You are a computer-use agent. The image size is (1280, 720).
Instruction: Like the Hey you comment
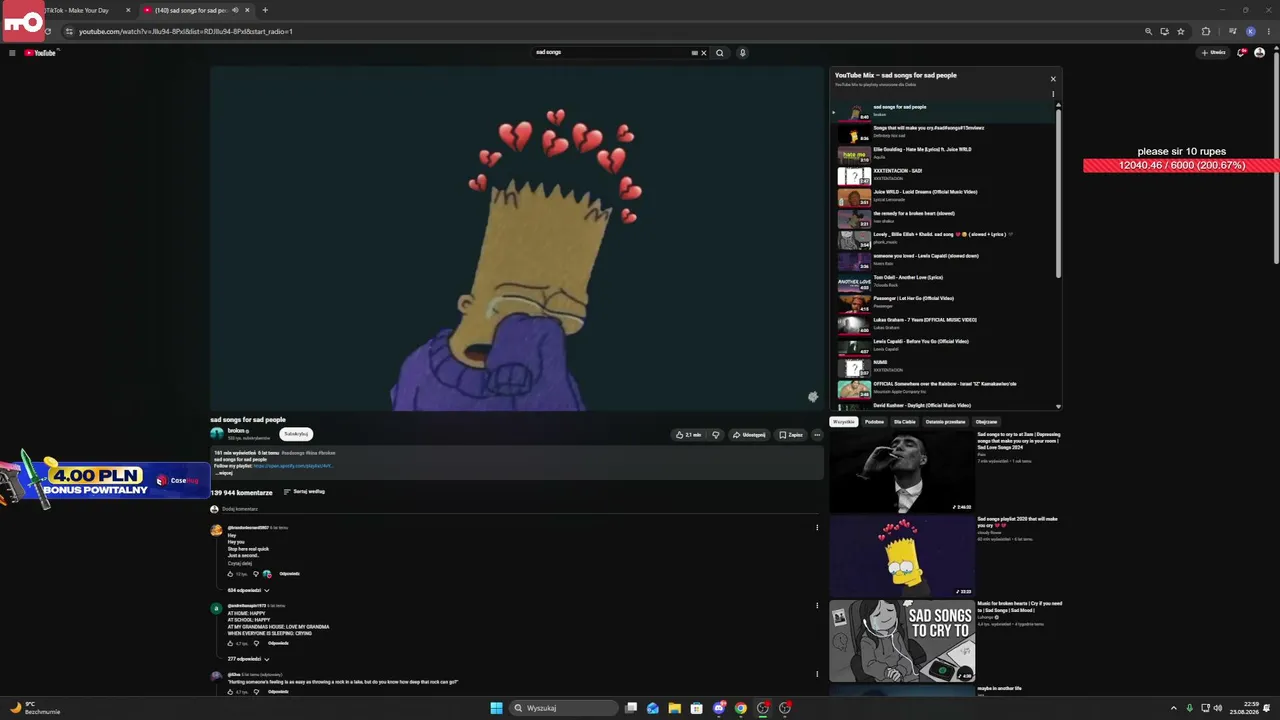230,574
